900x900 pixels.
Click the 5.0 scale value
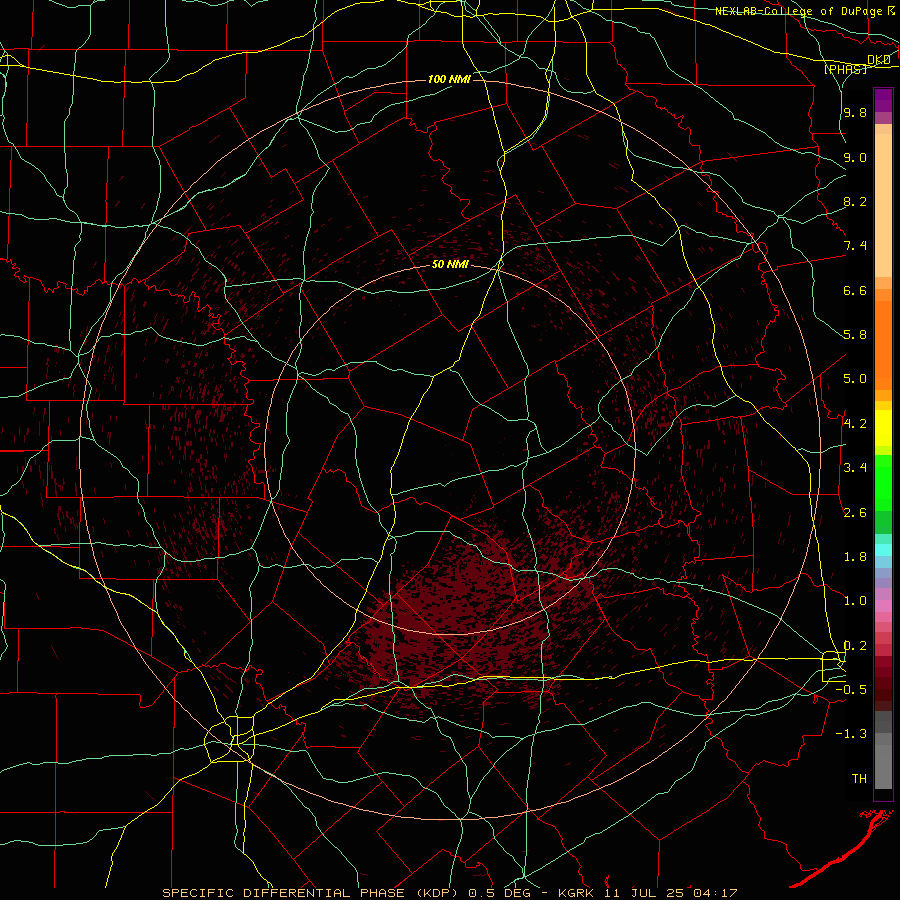pos(855,379)
